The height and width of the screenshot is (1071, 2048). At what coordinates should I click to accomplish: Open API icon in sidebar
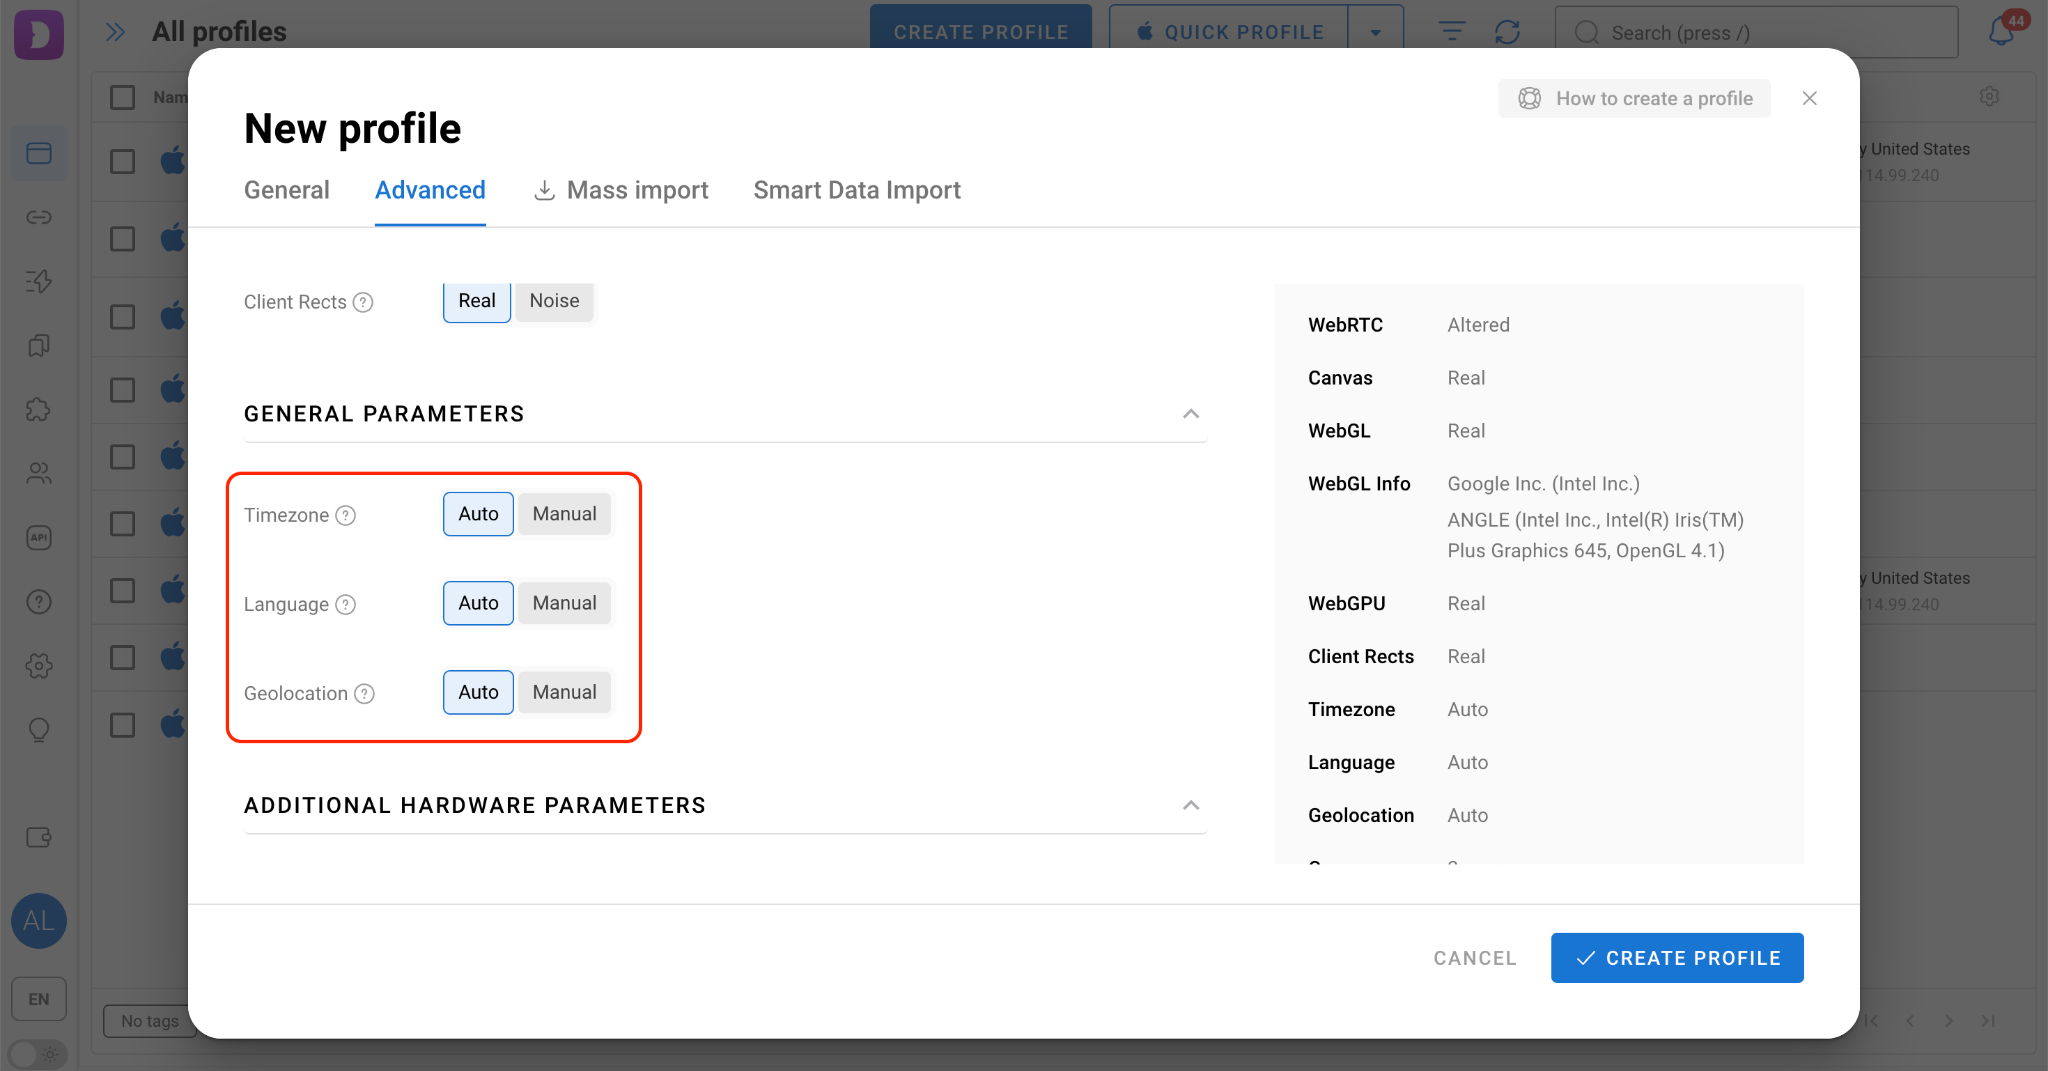coord(39,537)
